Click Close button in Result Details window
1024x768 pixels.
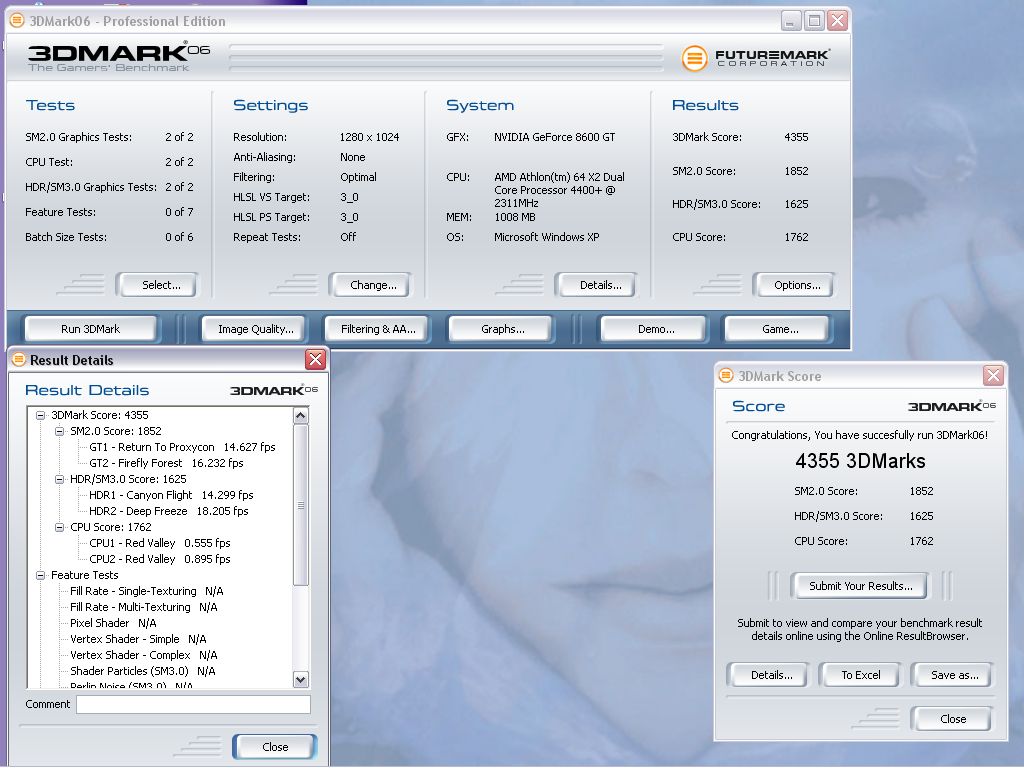[x=274, y=747]
